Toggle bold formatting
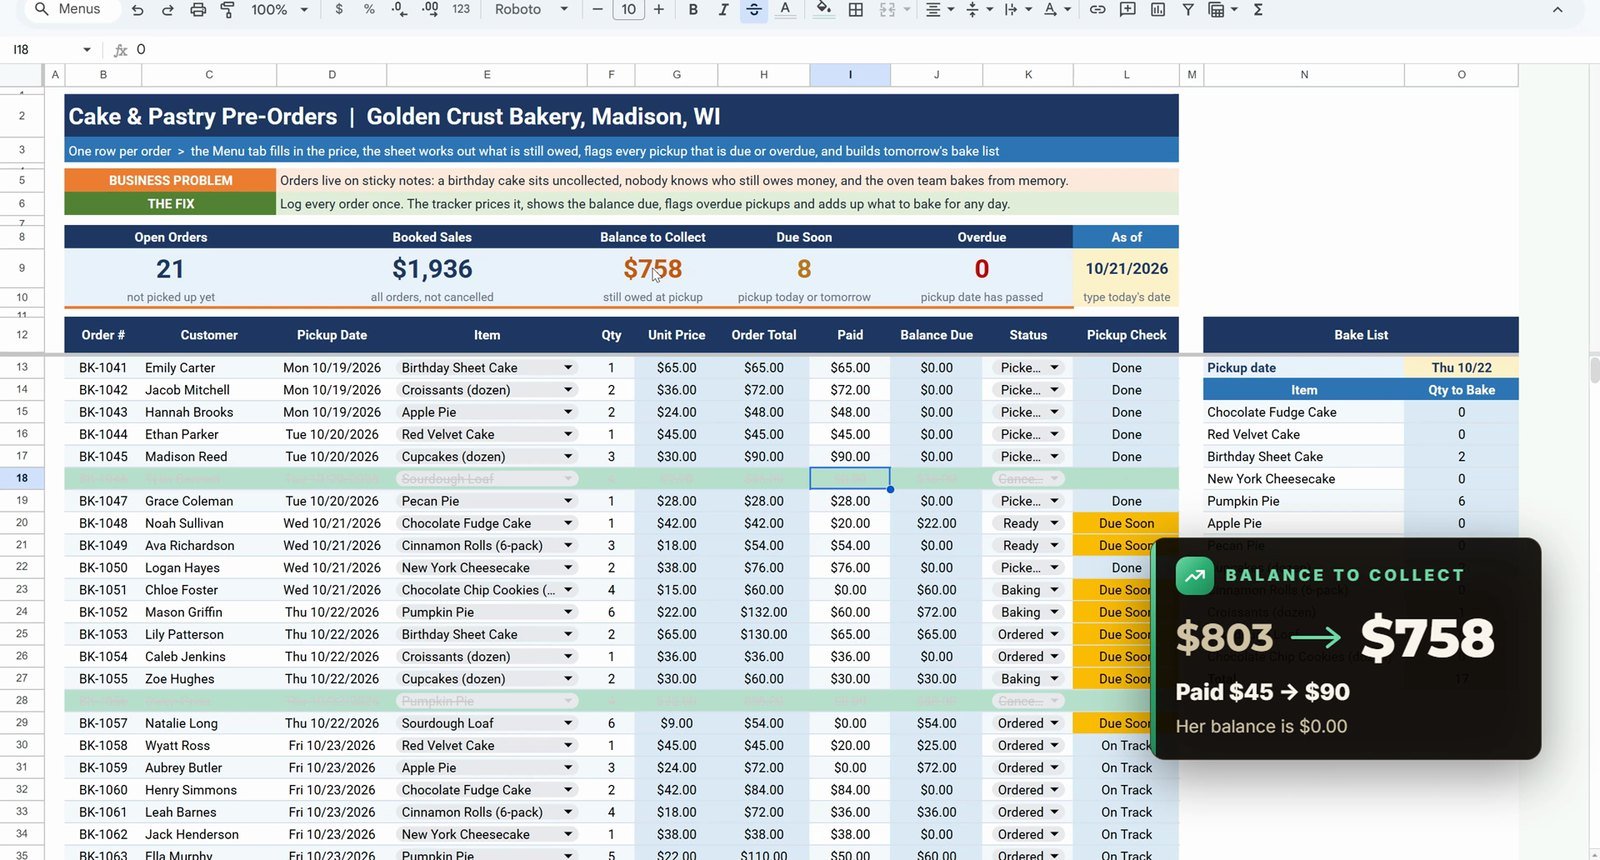This screenshot has width=1600, height=860. 693,10
